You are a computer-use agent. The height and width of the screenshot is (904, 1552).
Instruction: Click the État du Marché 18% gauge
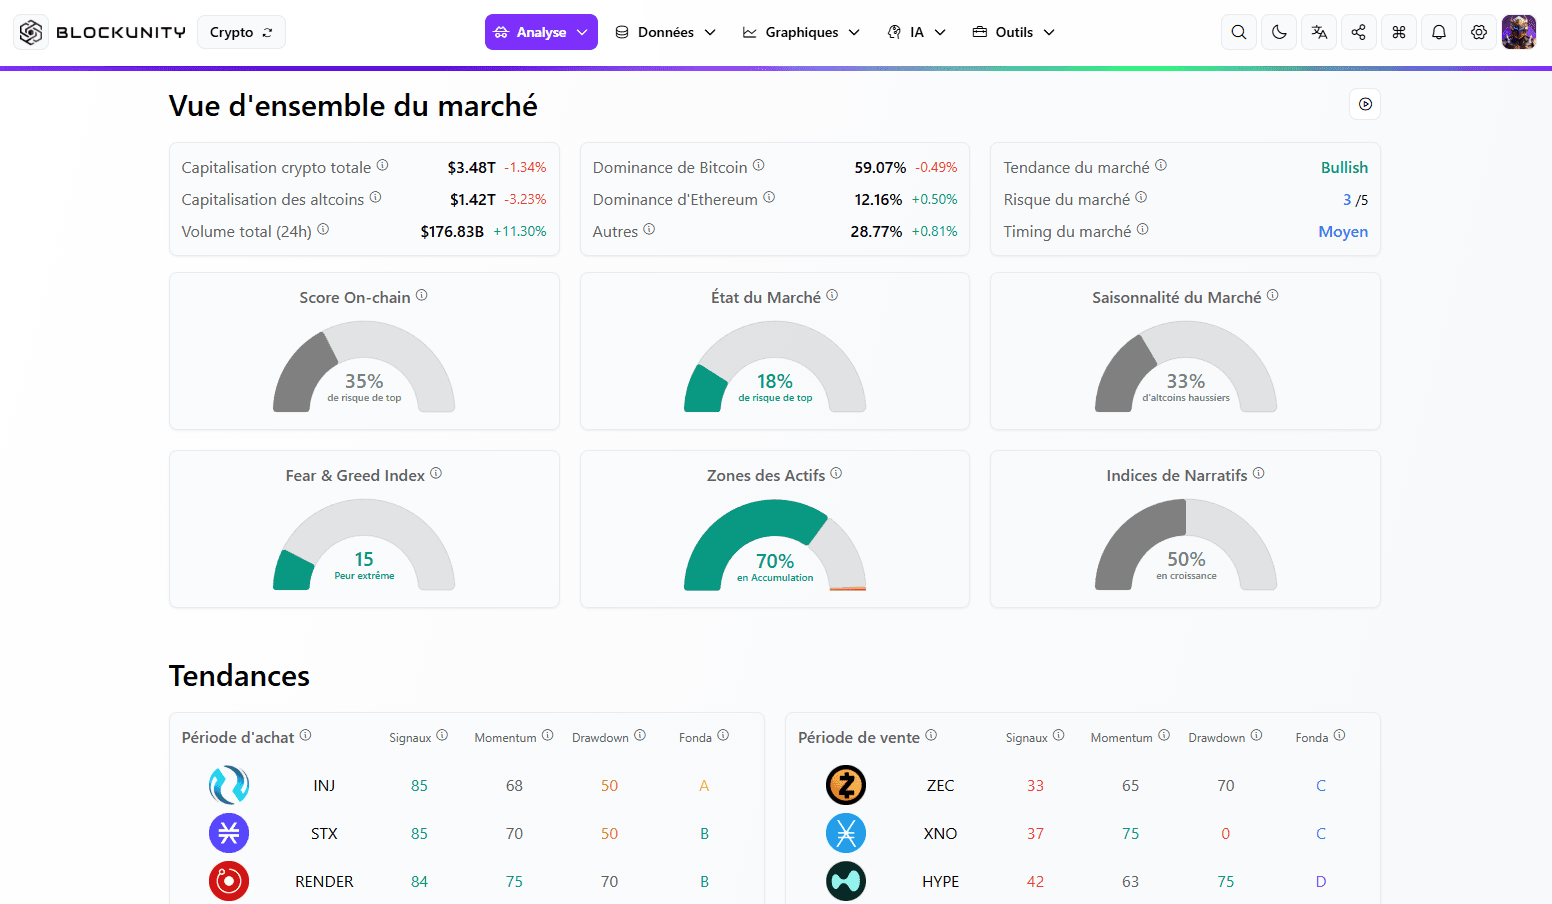tap(775, 367)
